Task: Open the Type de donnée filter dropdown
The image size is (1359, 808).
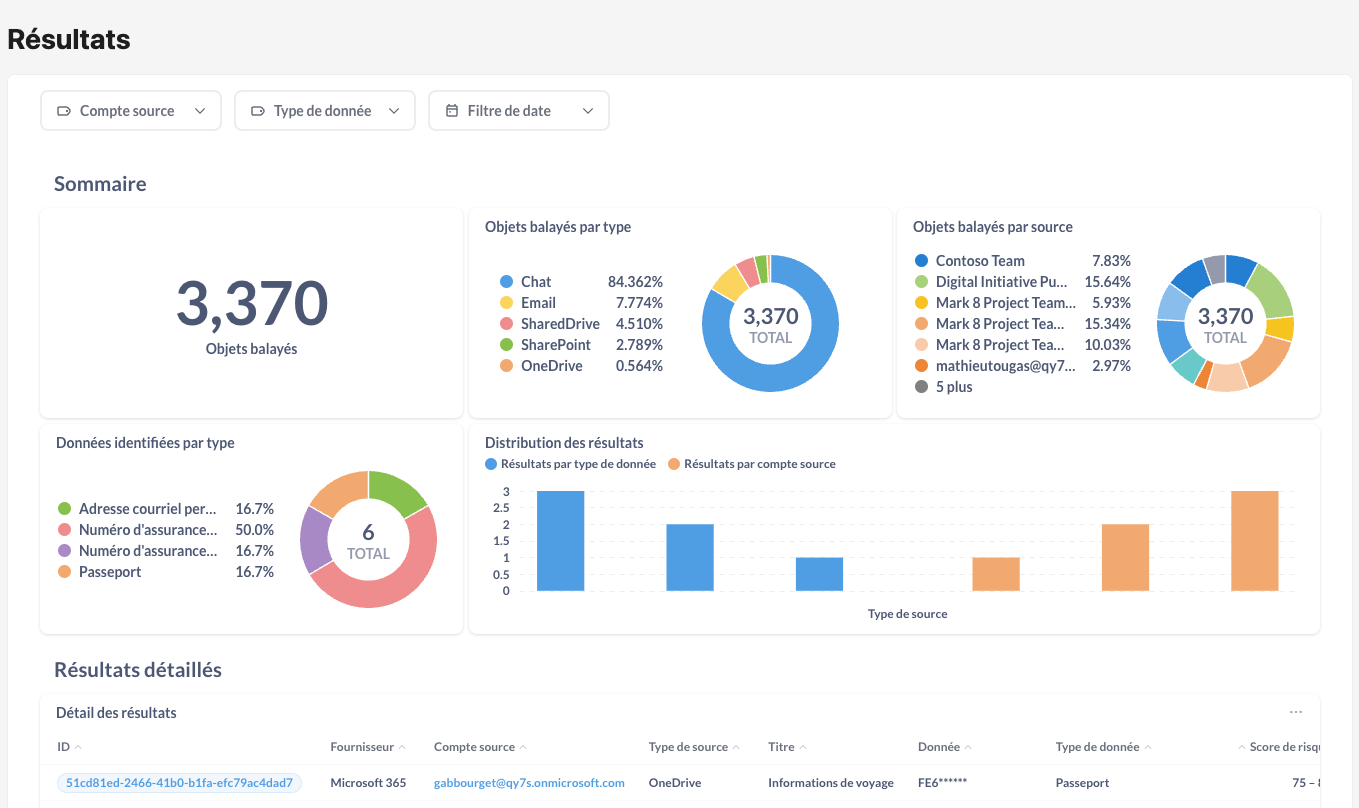Action: pyautogui.click(x=324, y=111)
